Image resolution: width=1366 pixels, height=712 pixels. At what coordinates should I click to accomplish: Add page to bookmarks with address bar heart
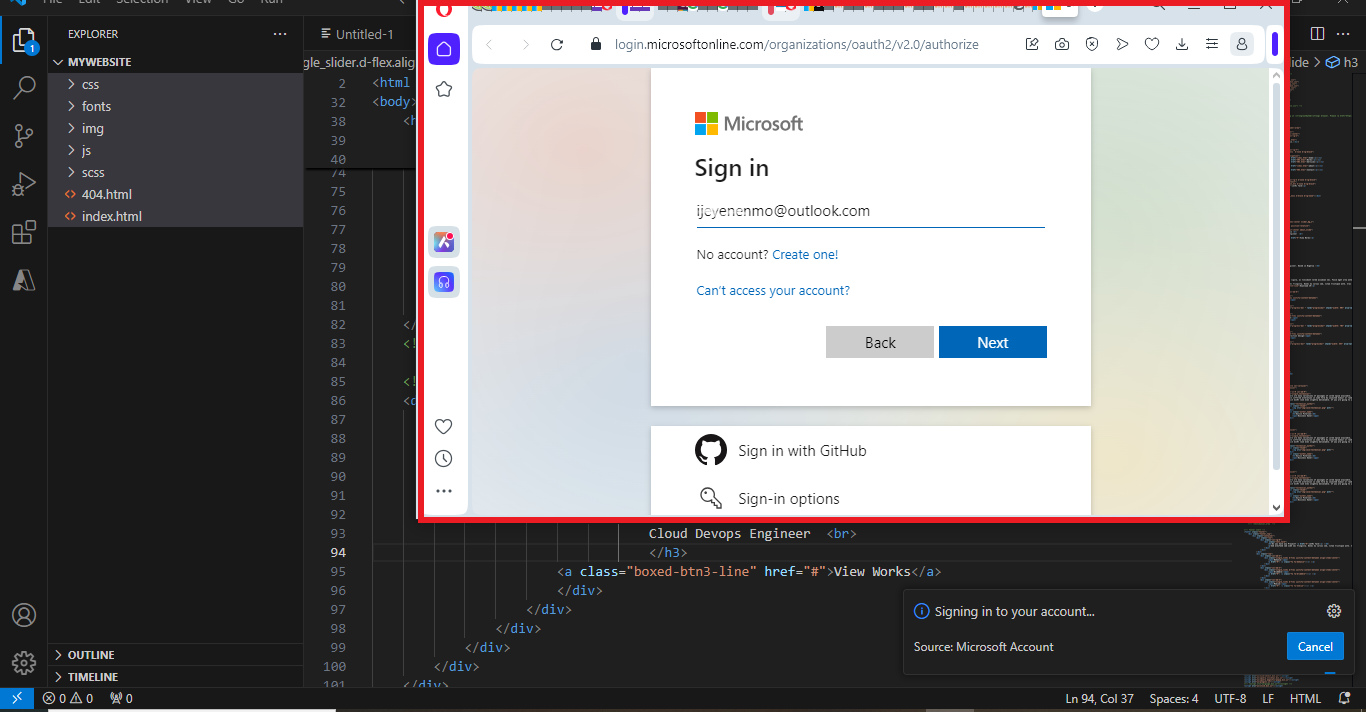click(x=1152, y=44)
